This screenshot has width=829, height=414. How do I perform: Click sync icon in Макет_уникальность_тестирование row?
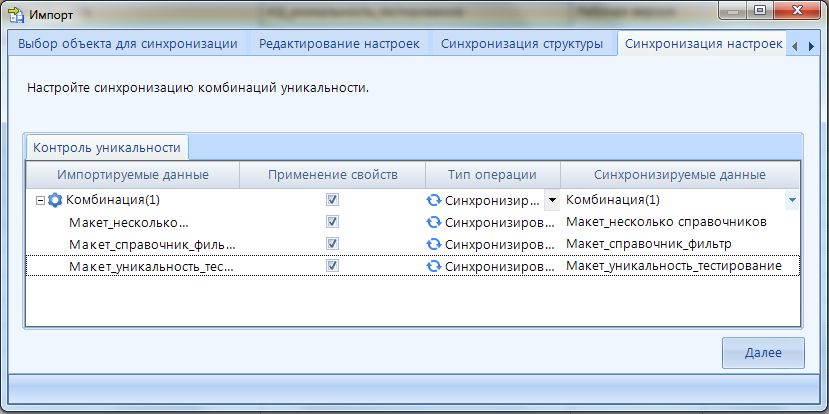(434, 266)
